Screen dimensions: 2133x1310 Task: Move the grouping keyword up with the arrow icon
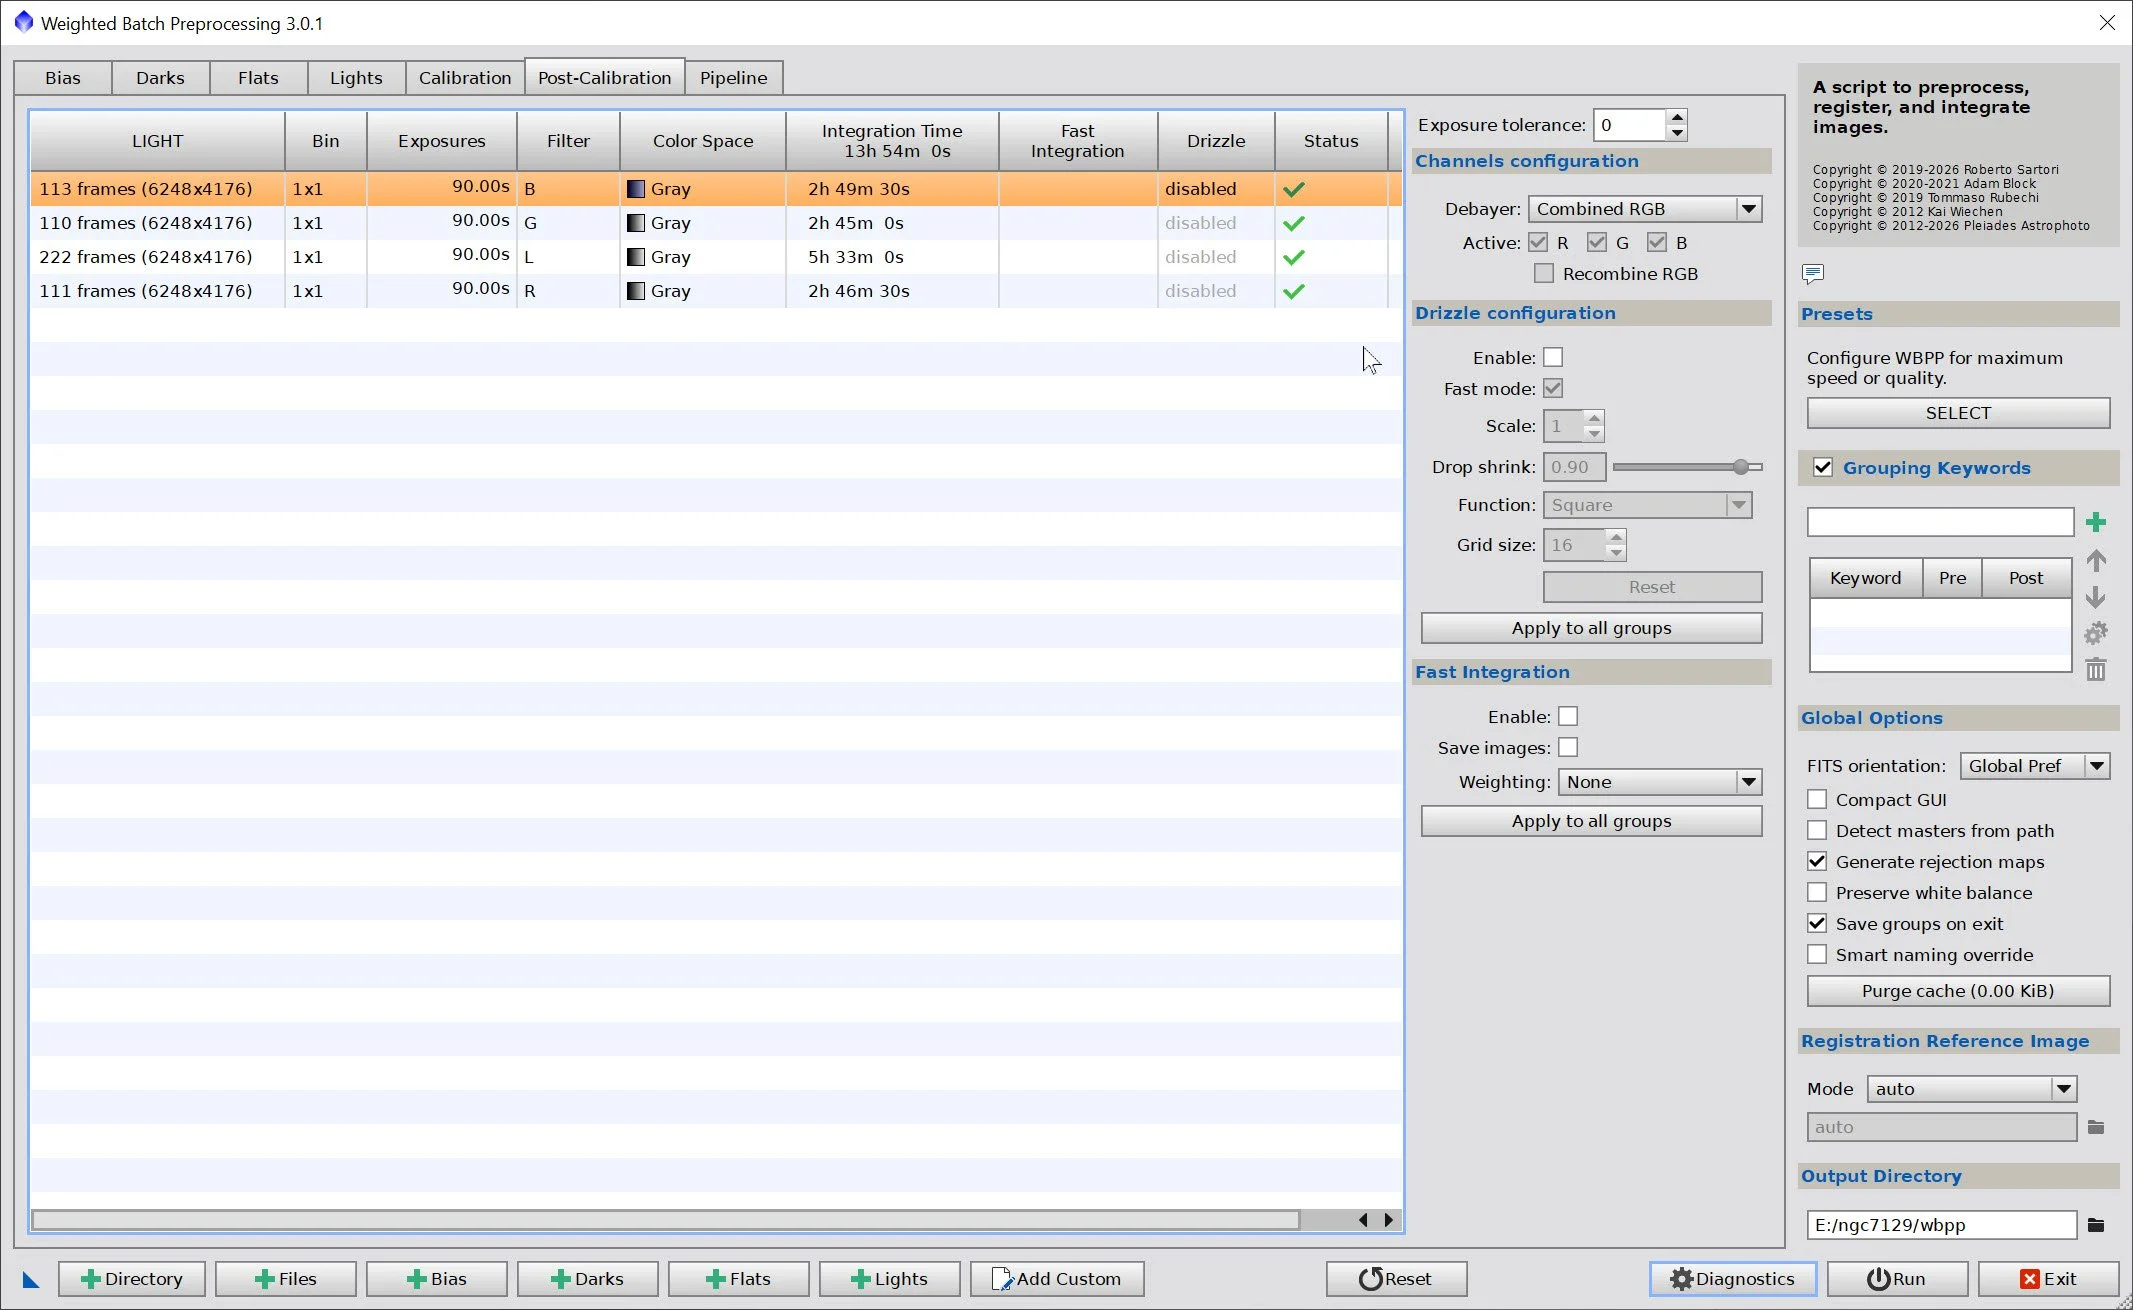click(x=2096, y=561)
